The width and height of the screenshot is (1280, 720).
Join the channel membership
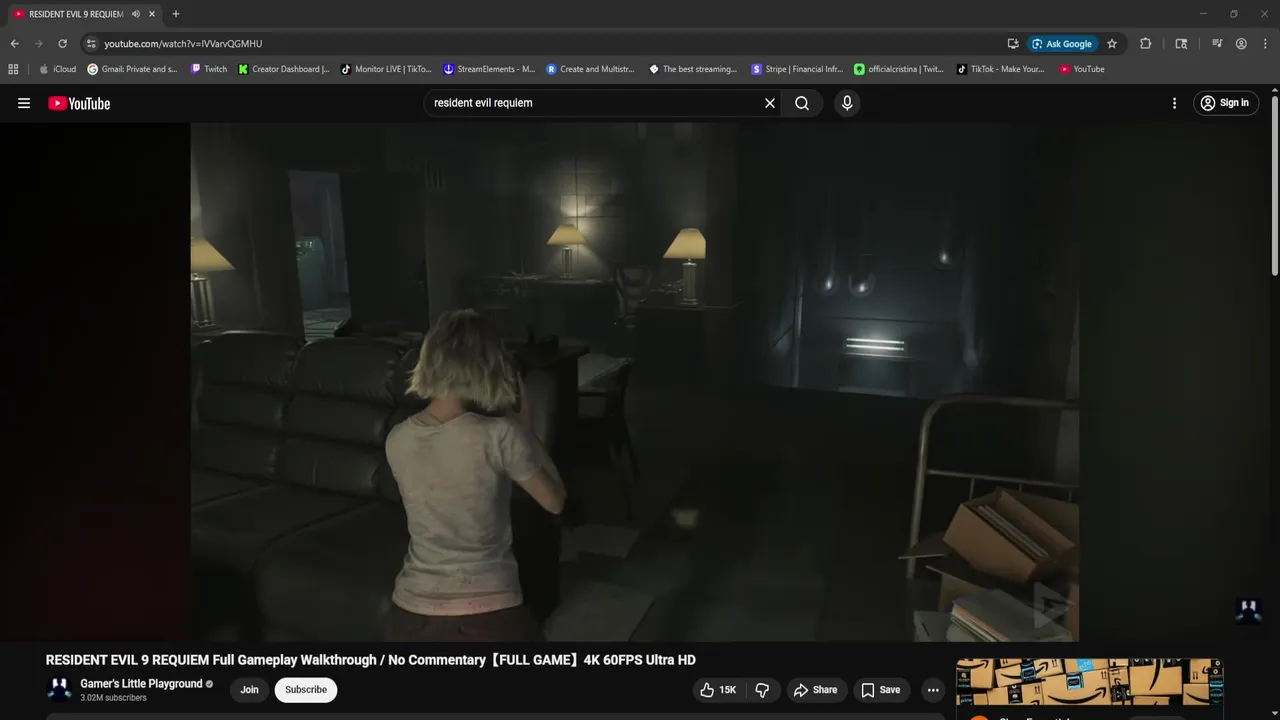pos(249,690)
